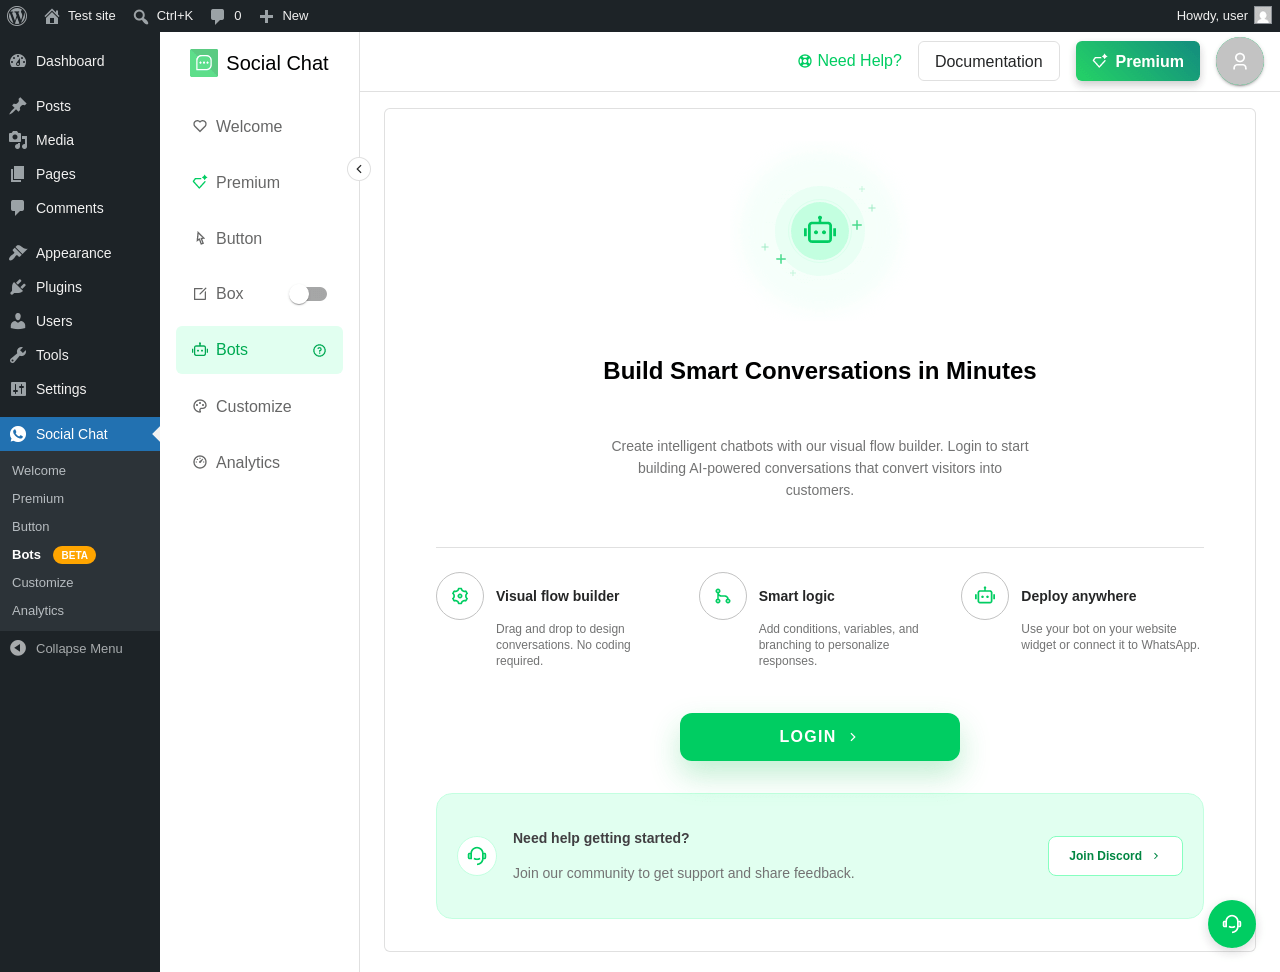Image resolution: width=1280 pixels, height=972 pixels.
Task: Click the user avatar circle in header
Action: coord(1240,61)
